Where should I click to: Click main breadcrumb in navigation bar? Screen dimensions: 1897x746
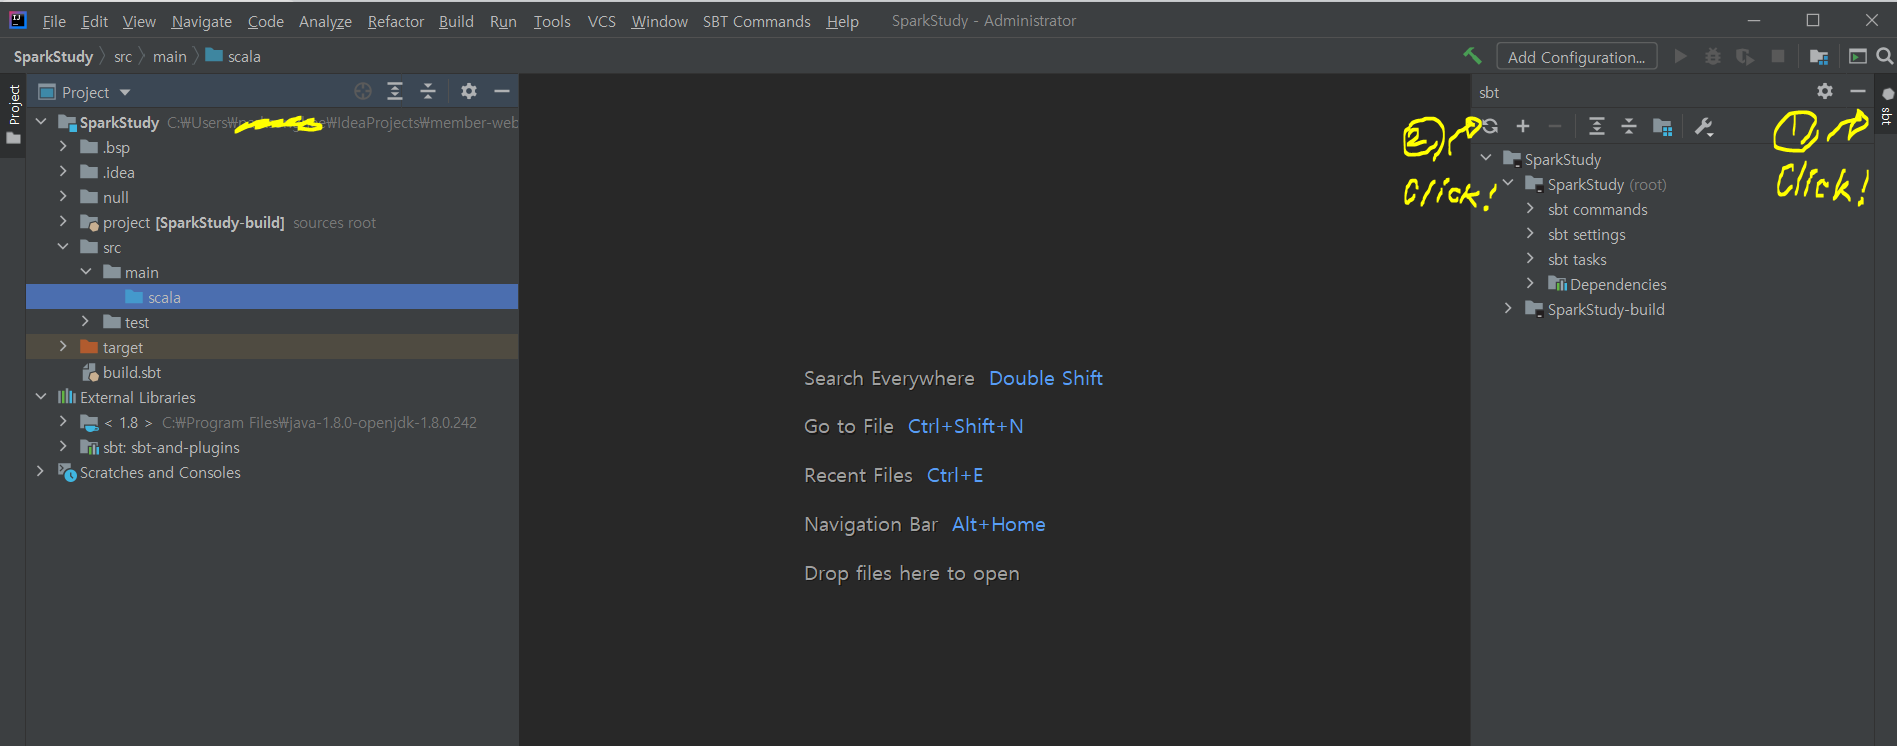point(170,57)
